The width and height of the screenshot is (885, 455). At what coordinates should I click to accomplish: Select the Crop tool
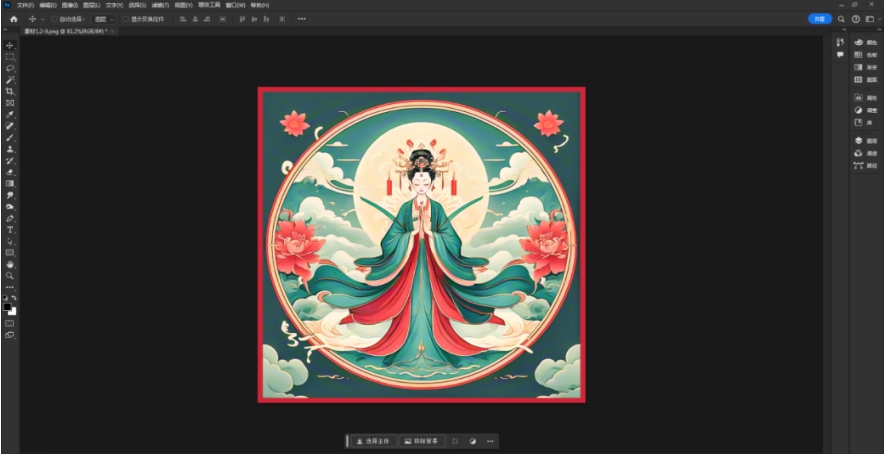click(10, 91)
